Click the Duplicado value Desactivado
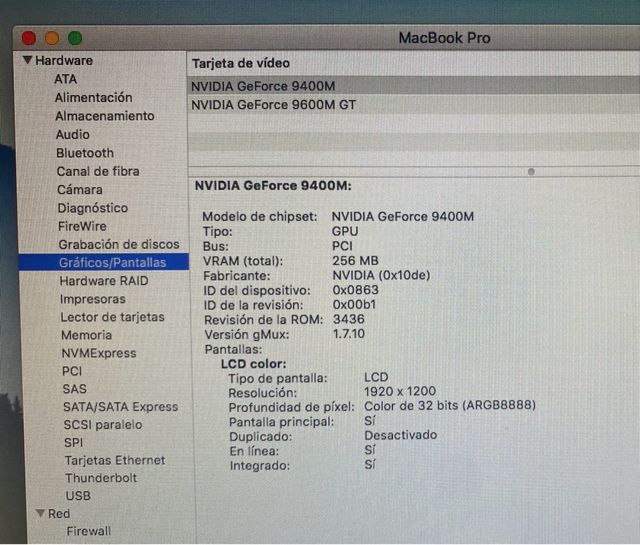The image size is (640, 545). (400, 435)
